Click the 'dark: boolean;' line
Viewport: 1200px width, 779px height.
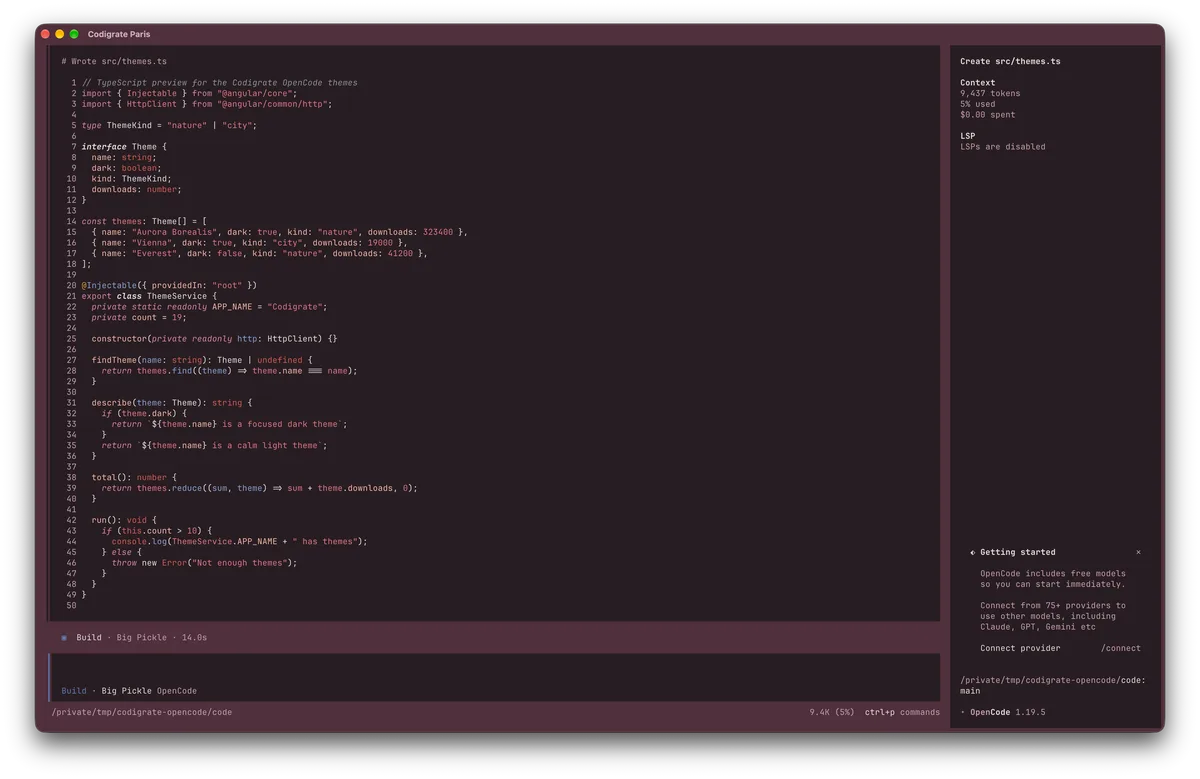tap(126, 168)
